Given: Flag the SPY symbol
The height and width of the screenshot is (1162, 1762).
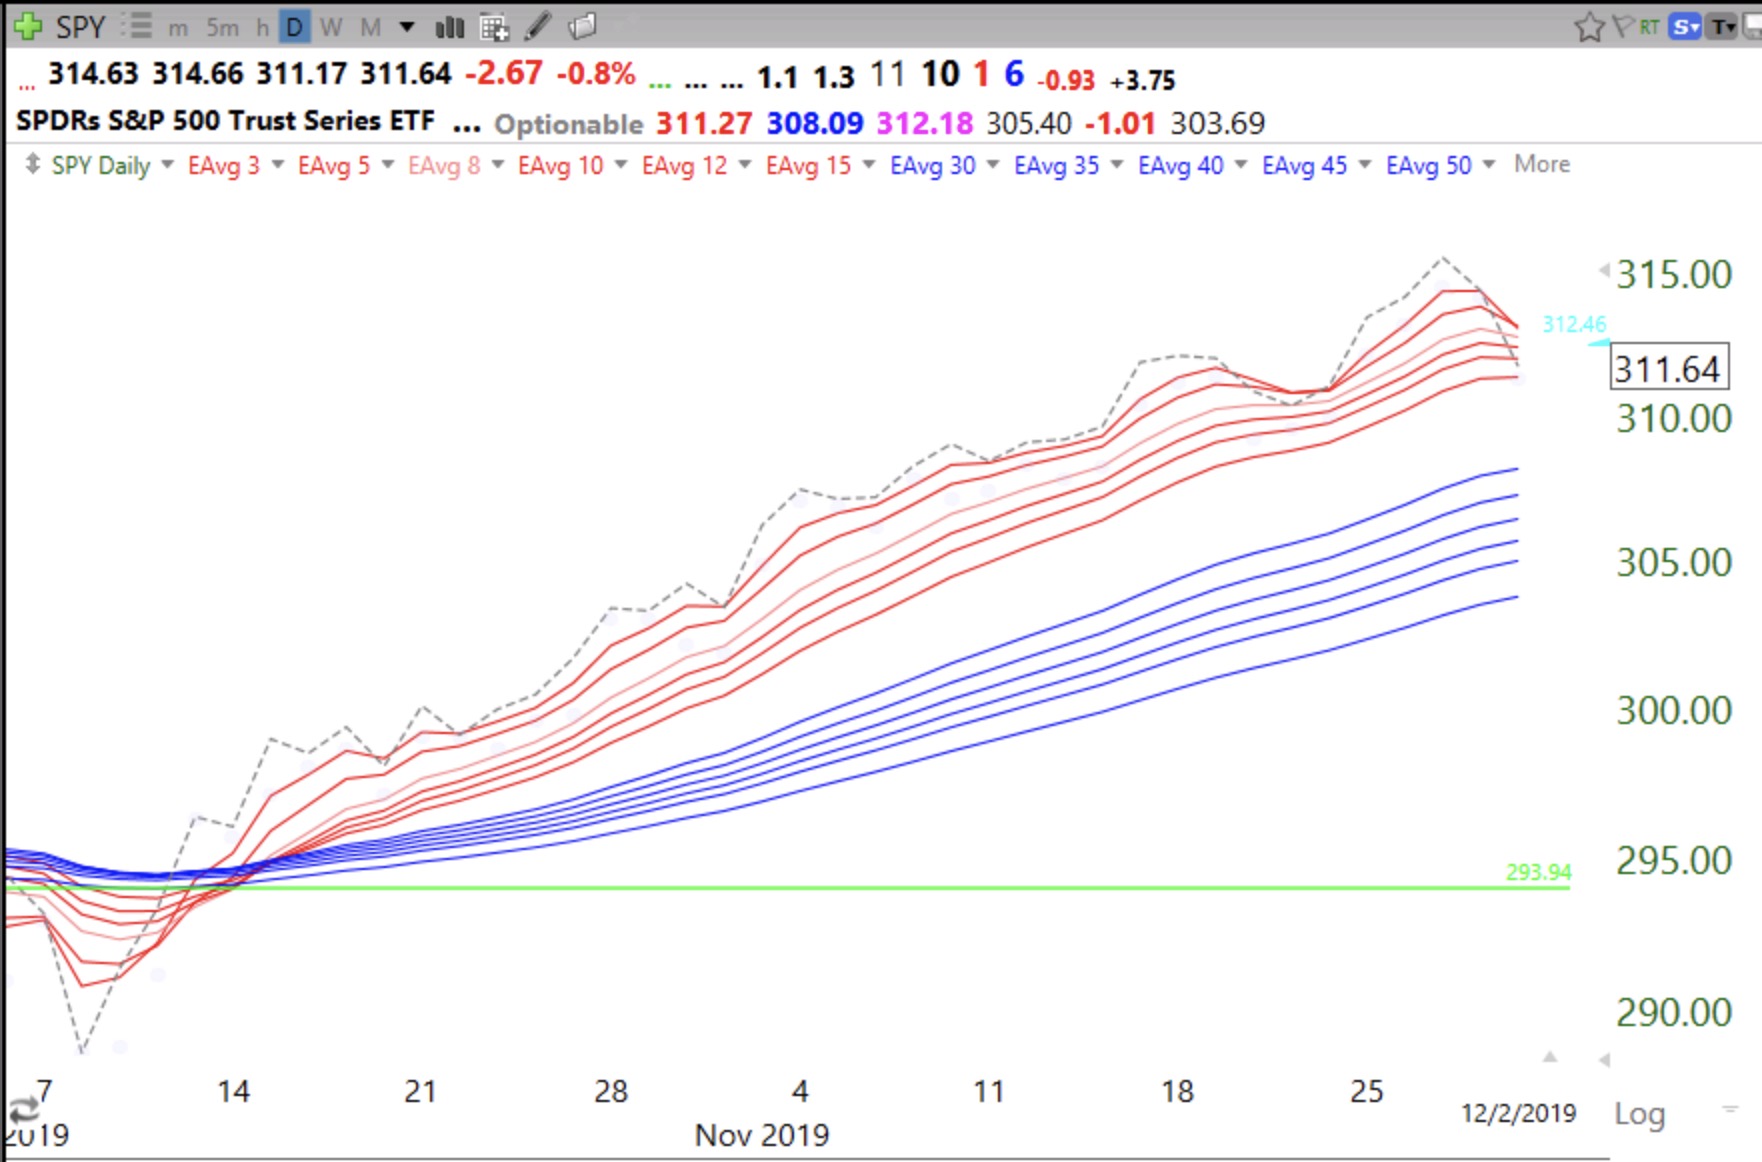Looking at the screenshot, I should [x=1622, y=27].
